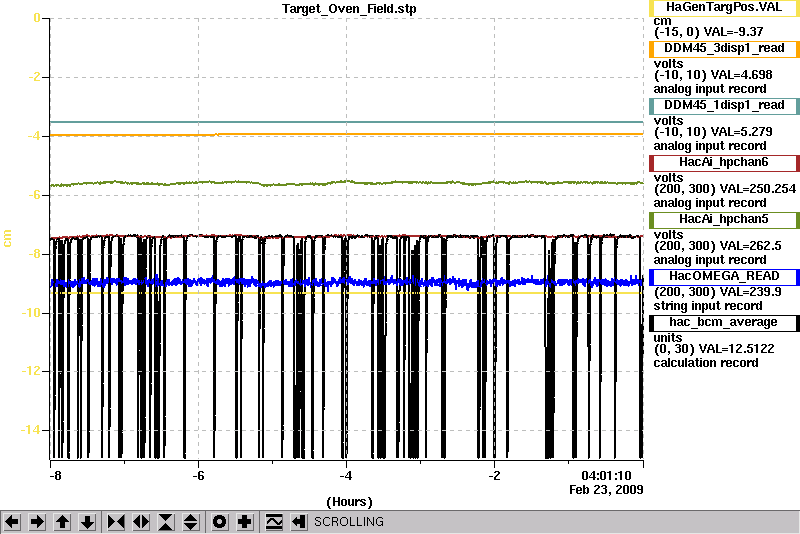Click the 'calculation record' description
Screen dimensions: 800x534
pos(706,363)
